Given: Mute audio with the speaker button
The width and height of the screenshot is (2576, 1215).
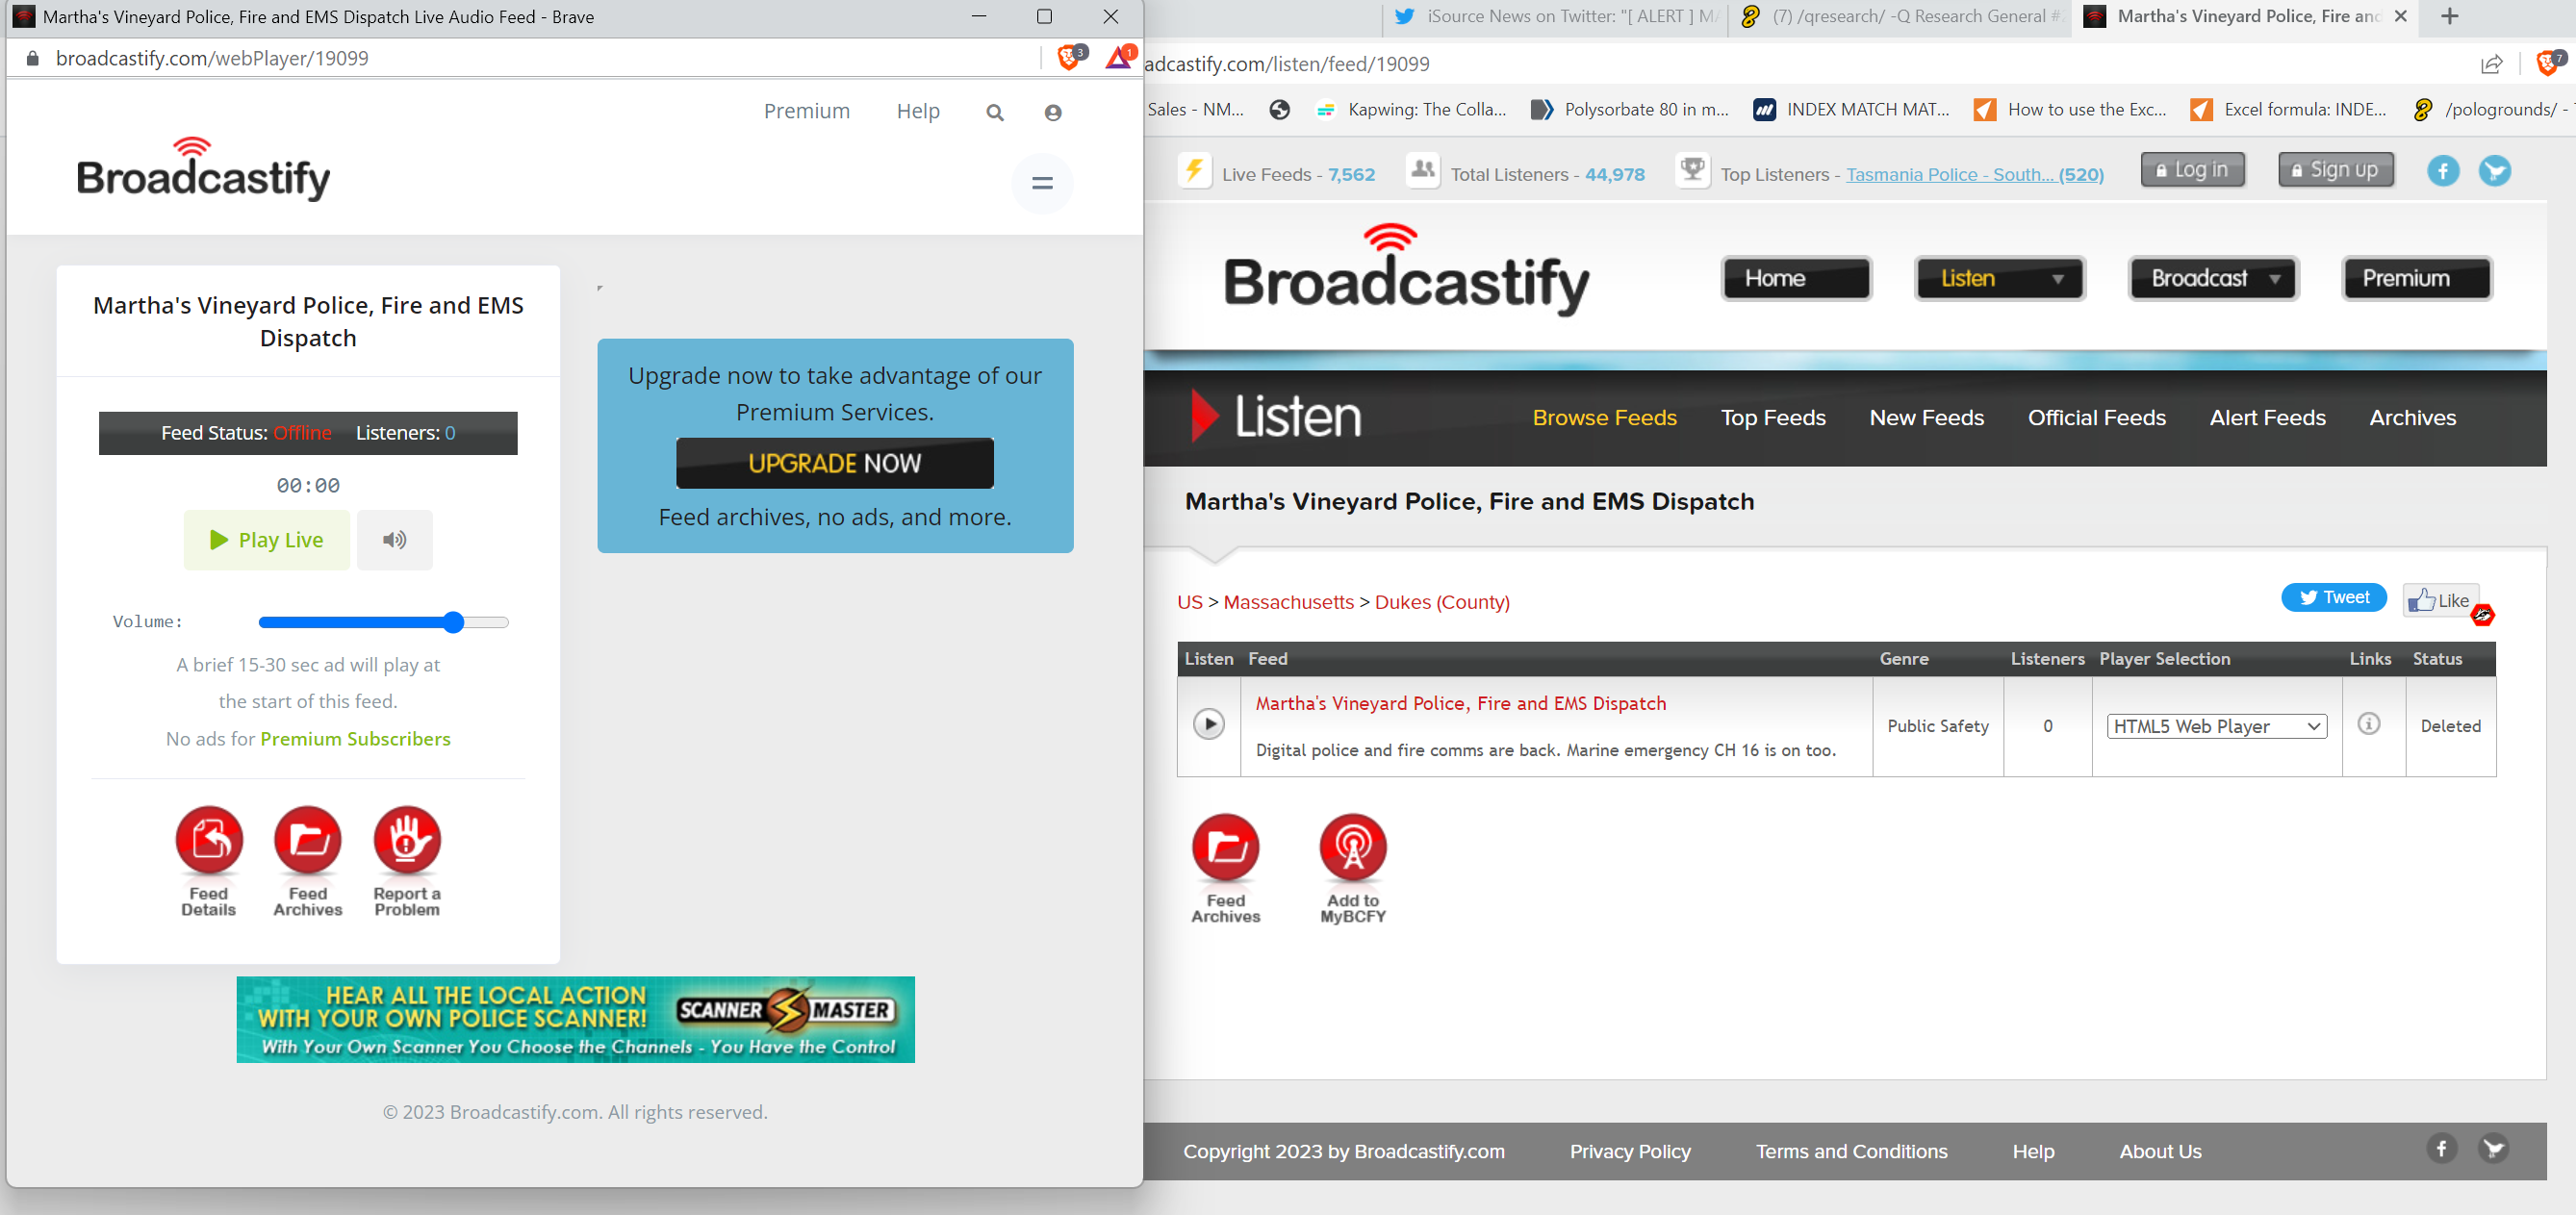Looking at the screenshot, I should point(395,540).
